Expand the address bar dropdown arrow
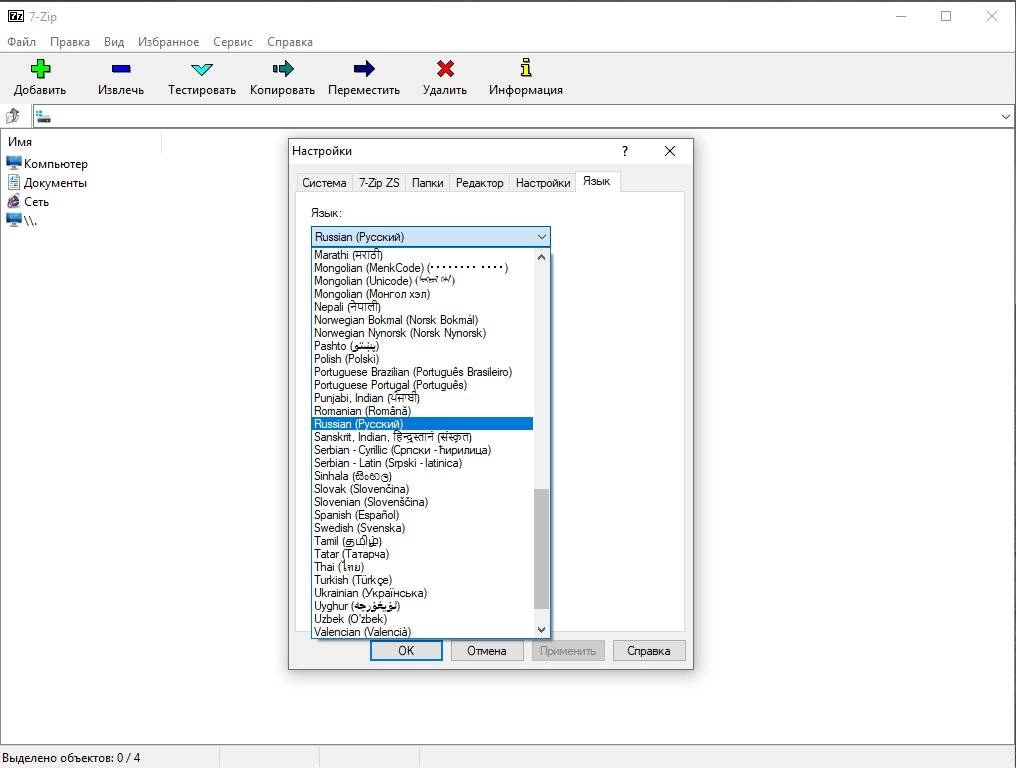This screenshot has width=1016, height=768. click(1006, 117)
